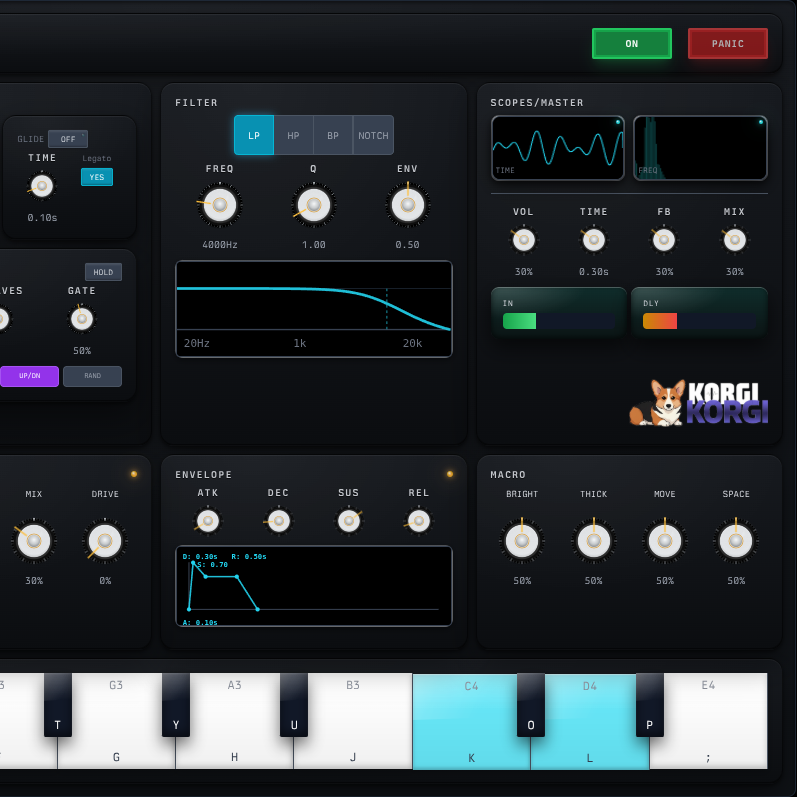Image resolution: width=797 pixels, height=797 pixels.
Task: Click the filter FREQ knob
Action: tap(220, 205)
